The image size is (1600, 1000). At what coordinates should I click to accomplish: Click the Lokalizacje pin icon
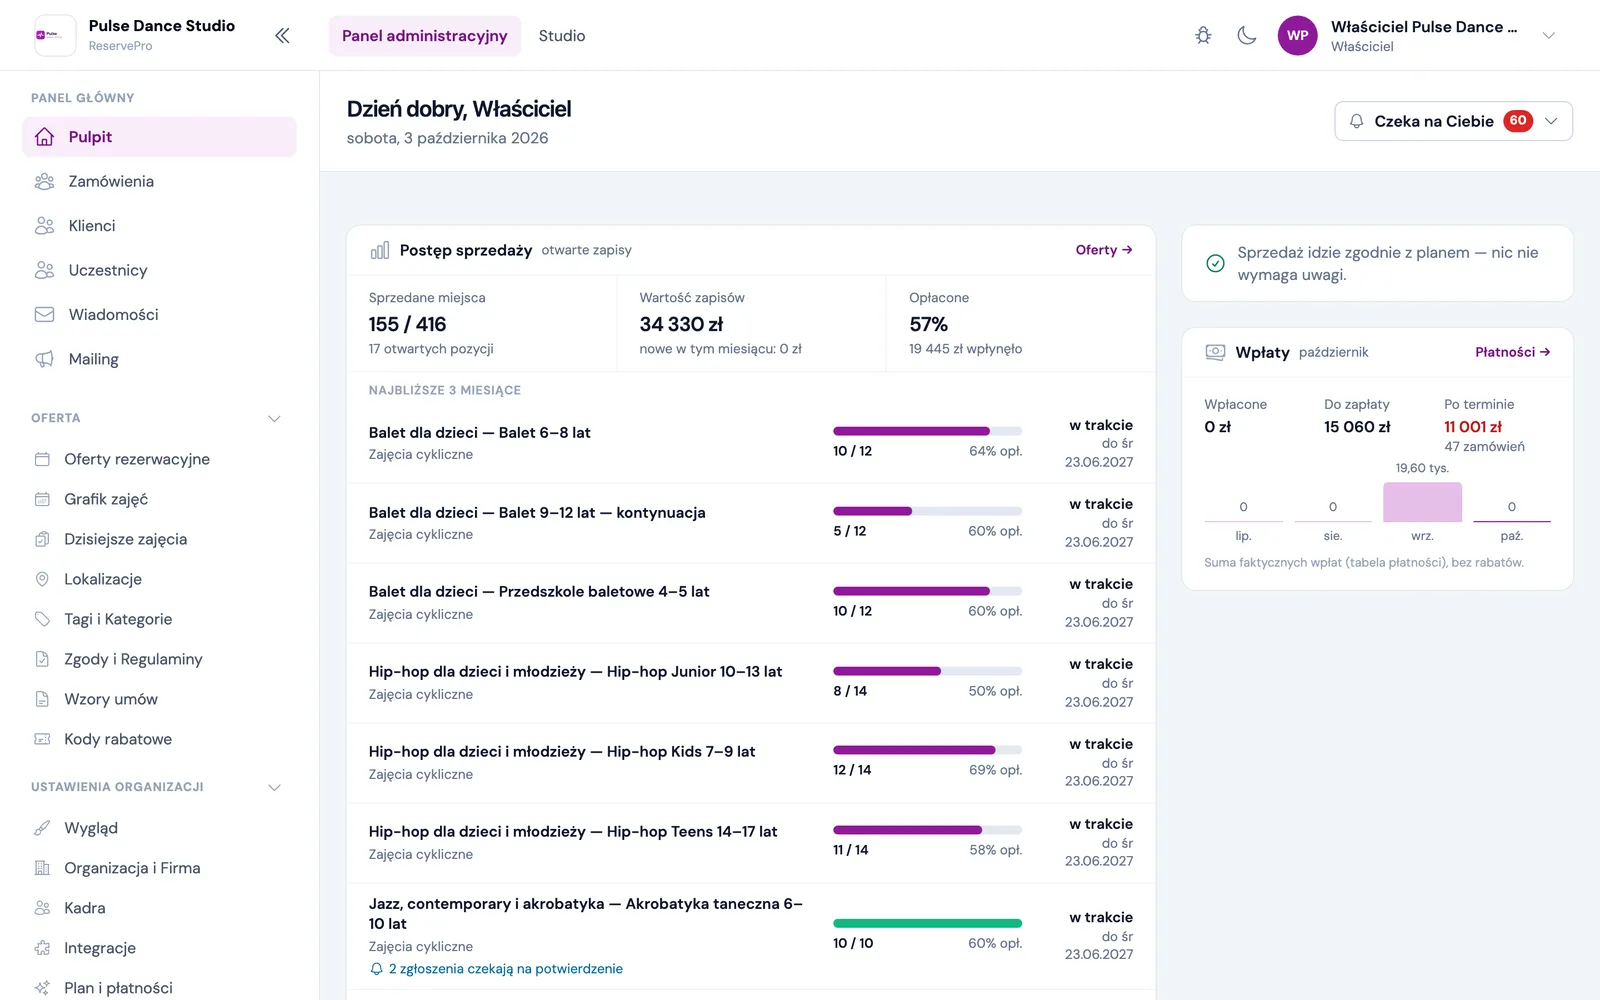click(42, 579)
